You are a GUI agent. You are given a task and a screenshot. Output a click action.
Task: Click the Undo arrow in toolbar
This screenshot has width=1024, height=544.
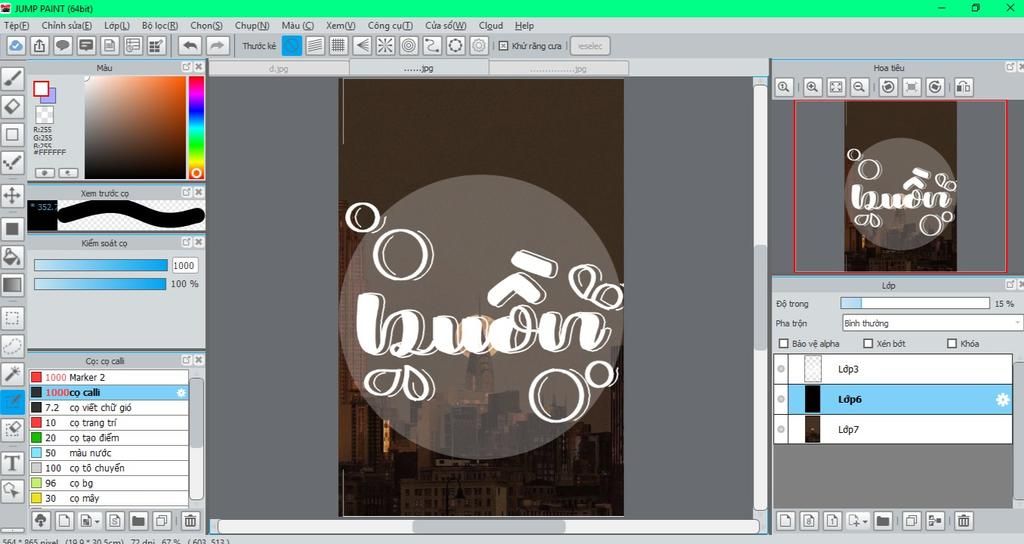point(190,46)
